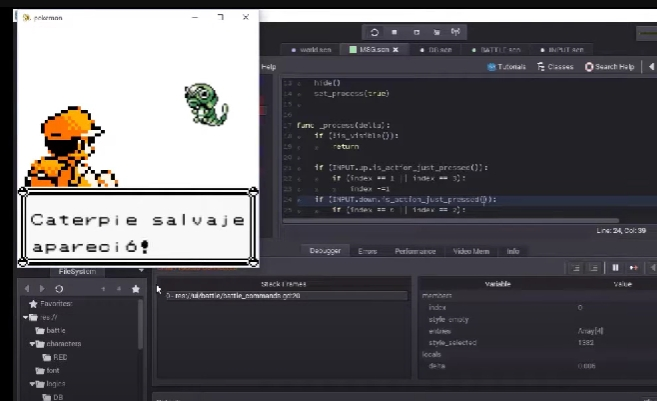The width and height of the screenshot is (657, 401).
Task: Collapse the characters folder in the FileSystem
Action: [x=34, y=343]
